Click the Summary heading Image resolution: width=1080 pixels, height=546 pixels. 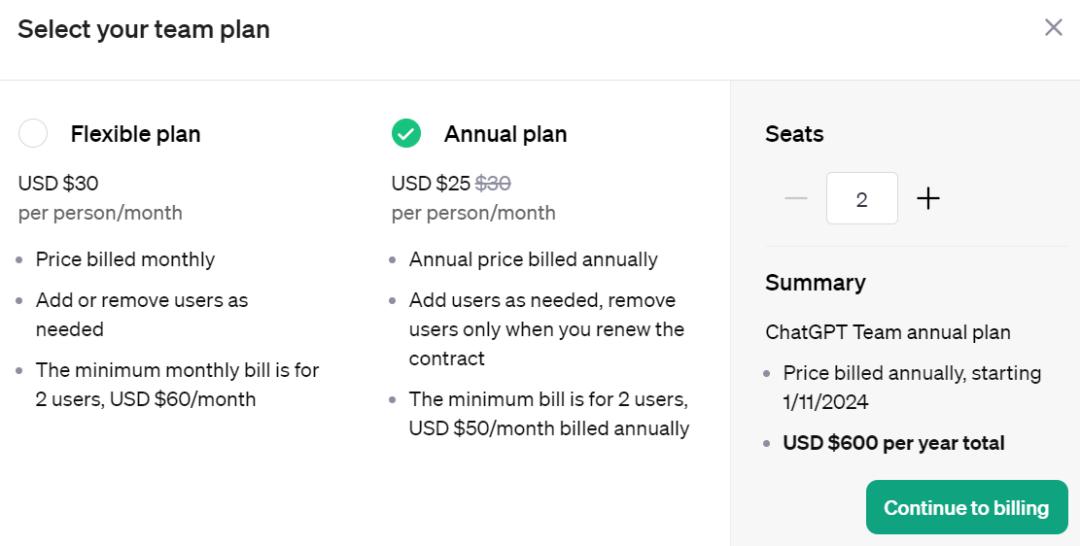click(815, 283)
